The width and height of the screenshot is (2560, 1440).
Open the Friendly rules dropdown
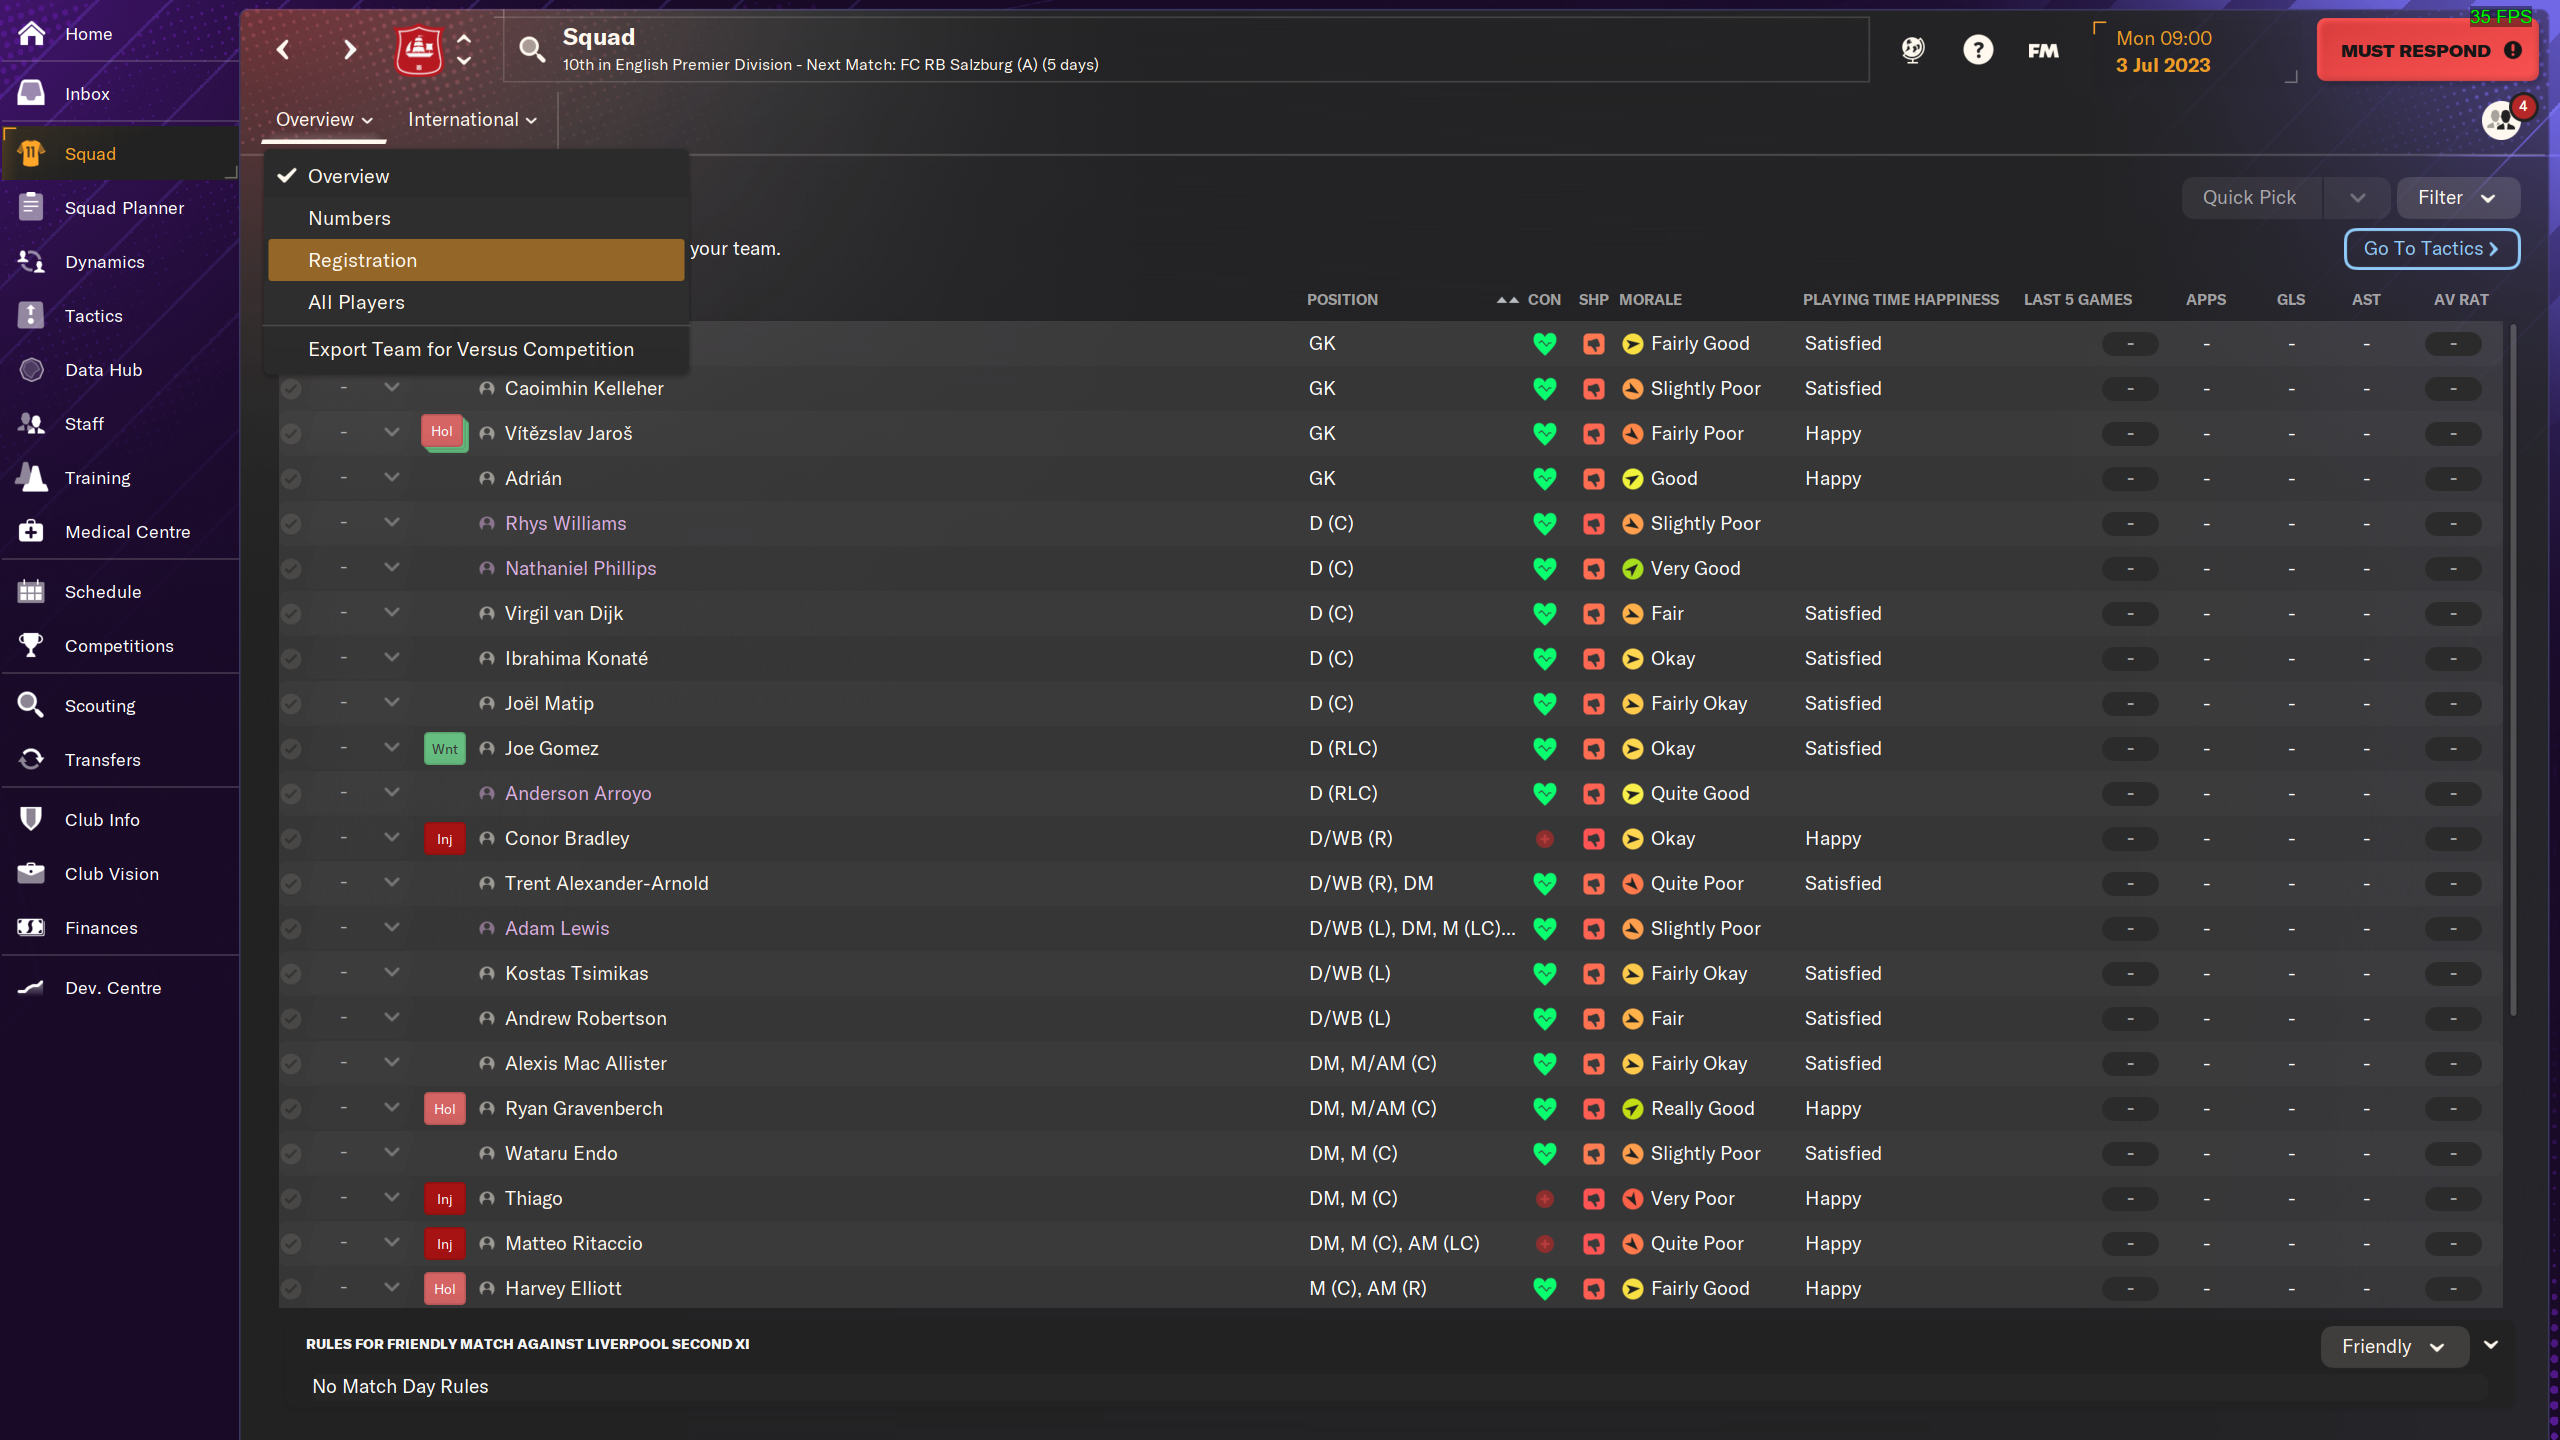2394,1346
